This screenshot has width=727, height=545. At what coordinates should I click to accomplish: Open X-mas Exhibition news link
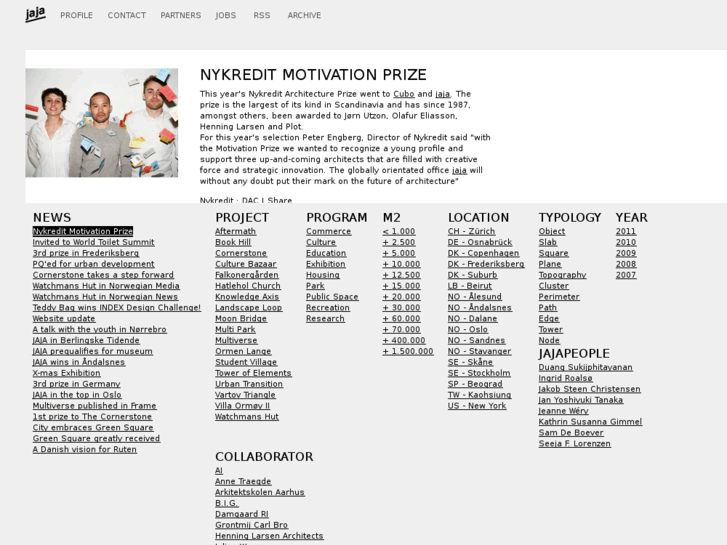[66, 373]
